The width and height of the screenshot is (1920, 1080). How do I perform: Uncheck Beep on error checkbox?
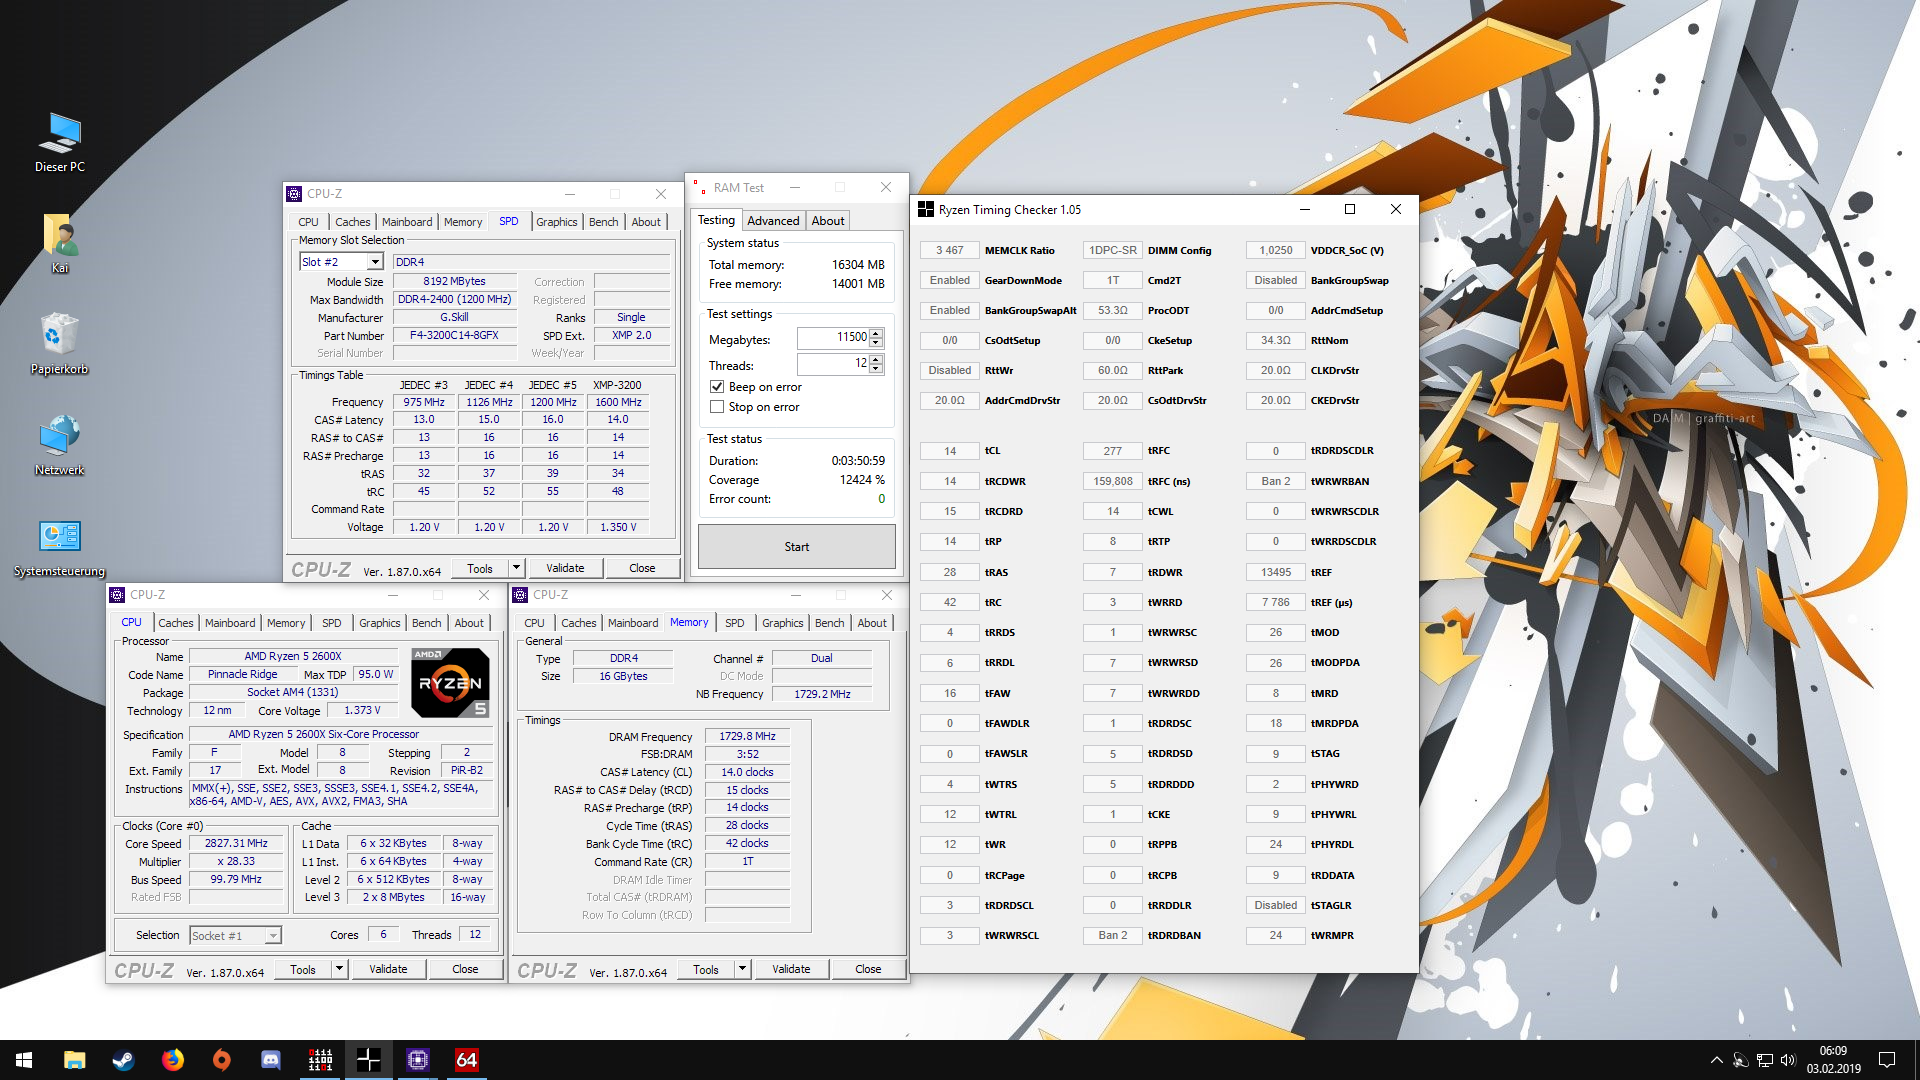coord(716,387)
